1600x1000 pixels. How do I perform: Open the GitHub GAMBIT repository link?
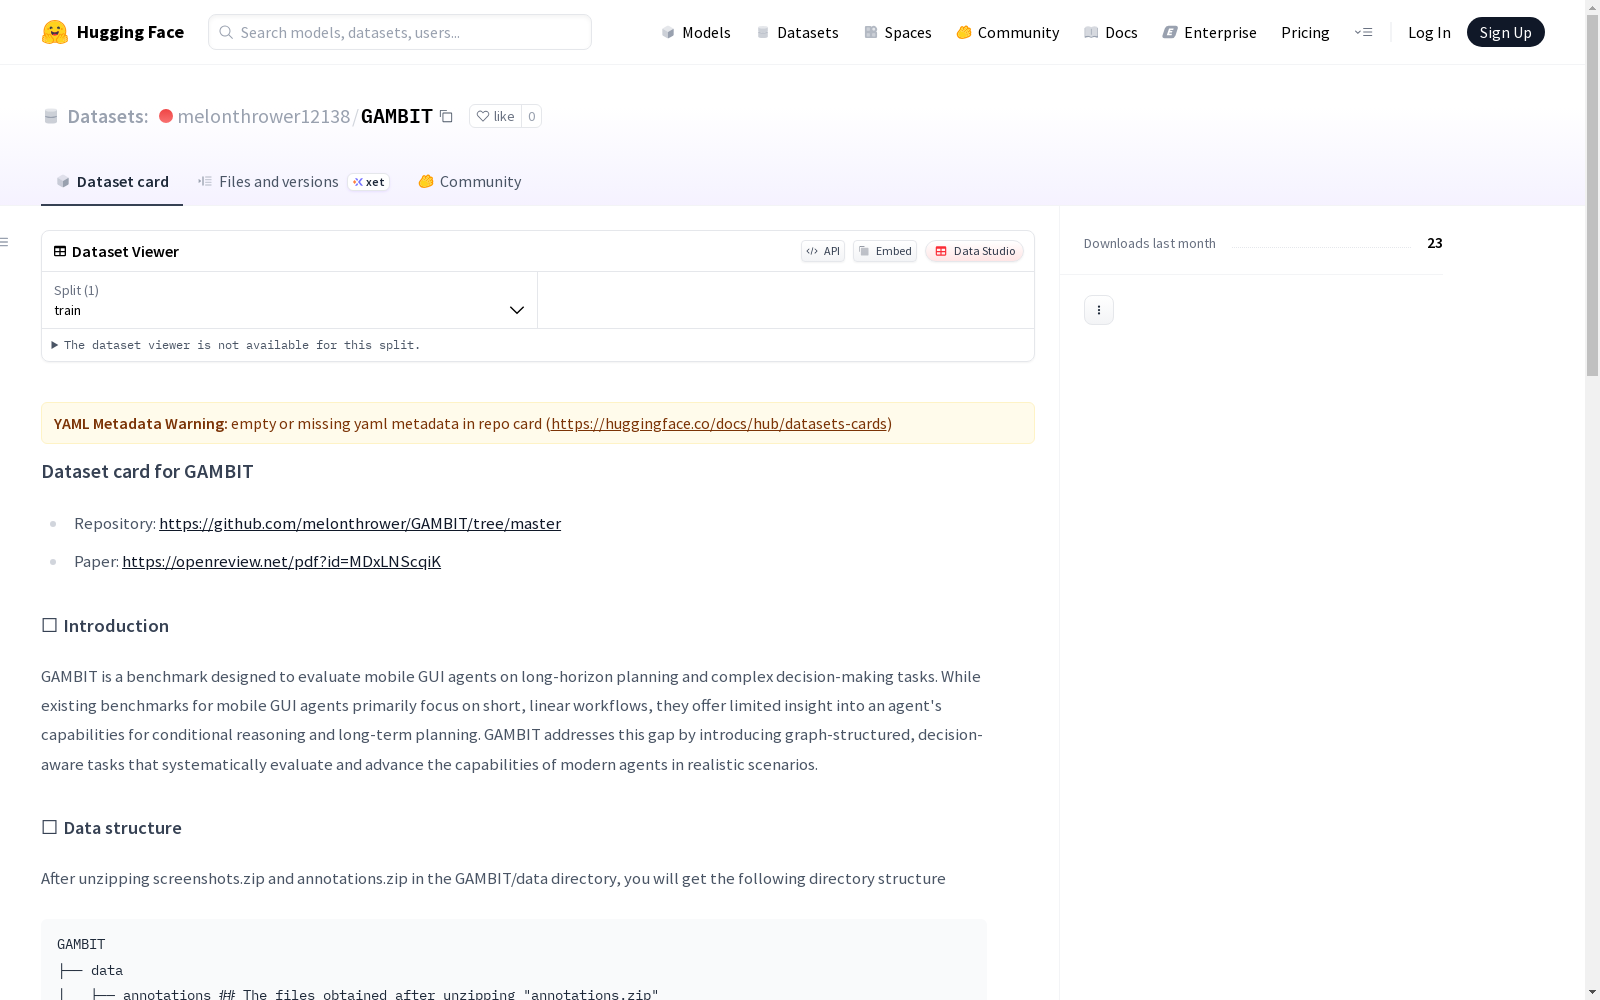click(x=360, y=523)
